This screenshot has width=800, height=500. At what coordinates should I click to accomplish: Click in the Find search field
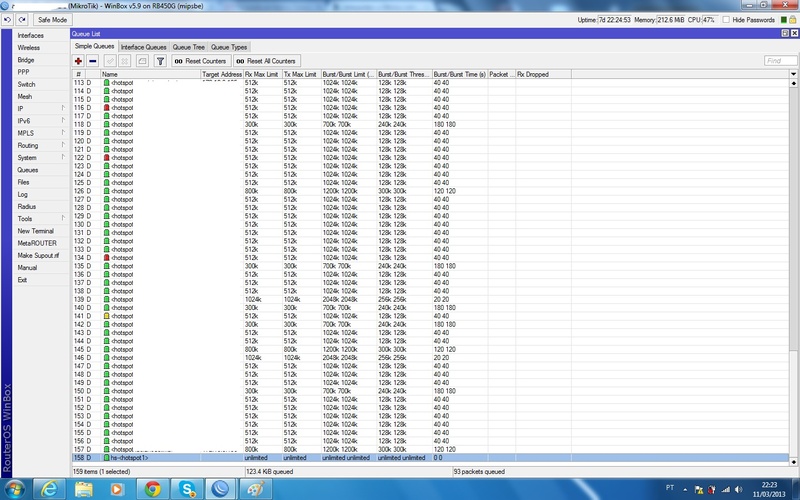pos(781,61)
